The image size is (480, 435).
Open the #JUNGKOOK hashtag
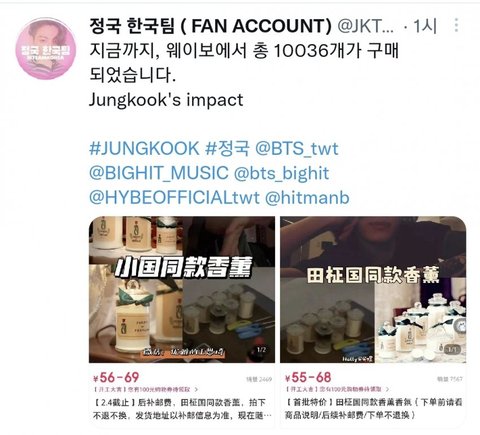(144, 148)
